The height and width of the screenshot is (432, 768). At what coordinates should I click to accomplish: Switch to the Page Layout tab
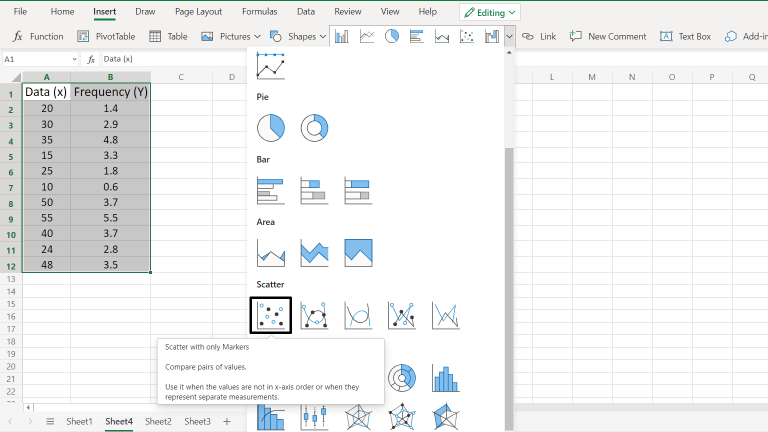pyautogui.click(x=198, y=12)
